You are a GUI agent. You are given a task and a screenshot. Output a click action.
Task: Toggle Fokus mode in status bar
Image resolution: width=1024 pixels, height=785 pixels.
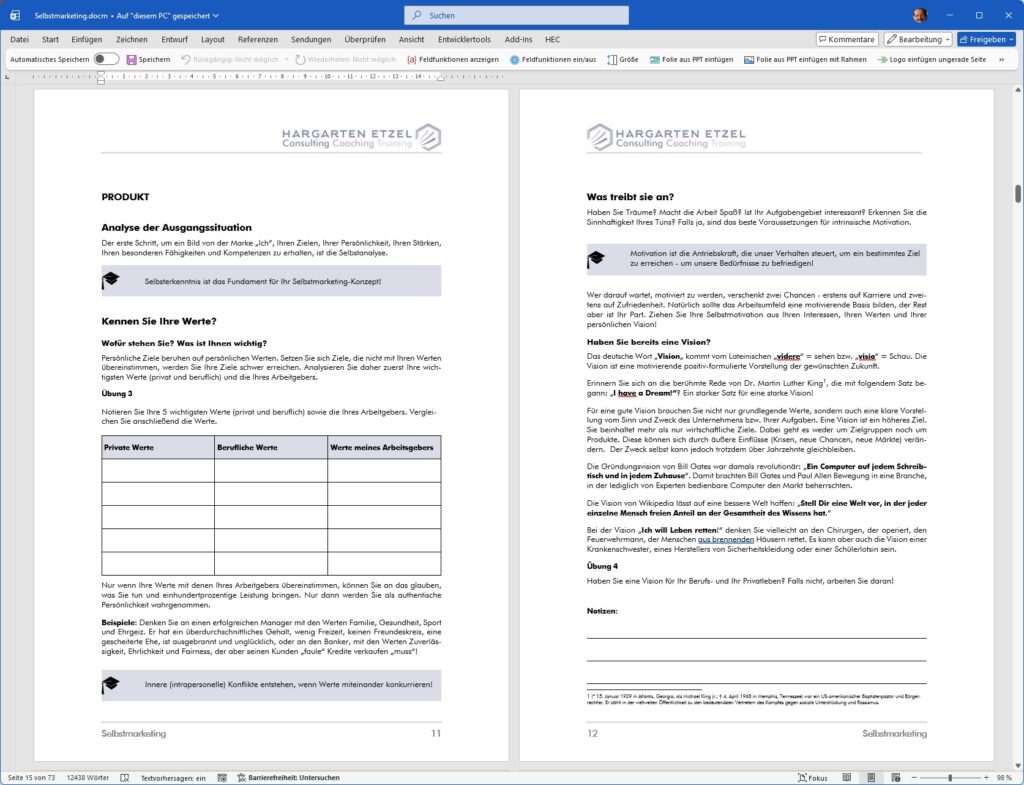point(811,777)
